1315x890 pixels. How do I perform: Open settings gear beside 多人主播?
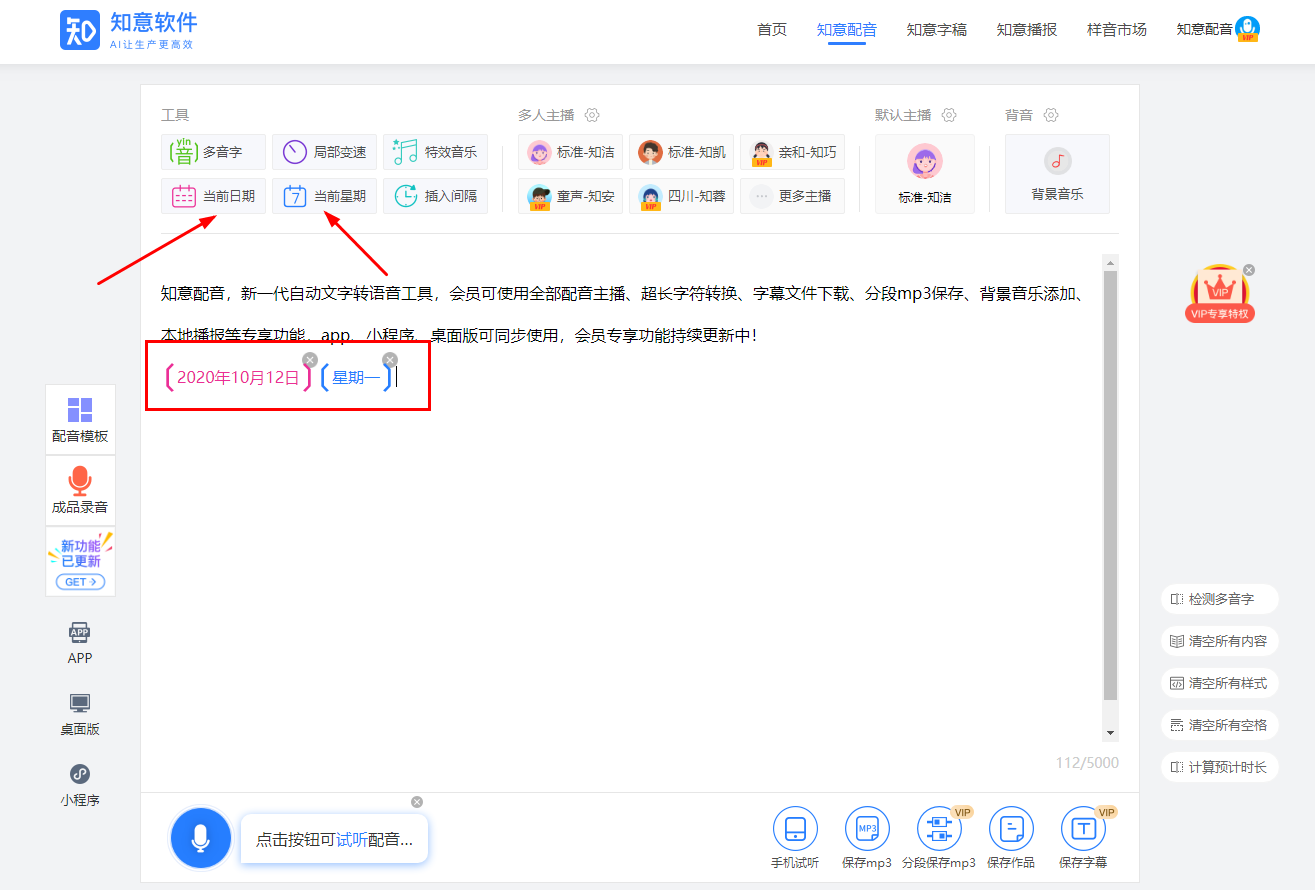pos(591,115)
